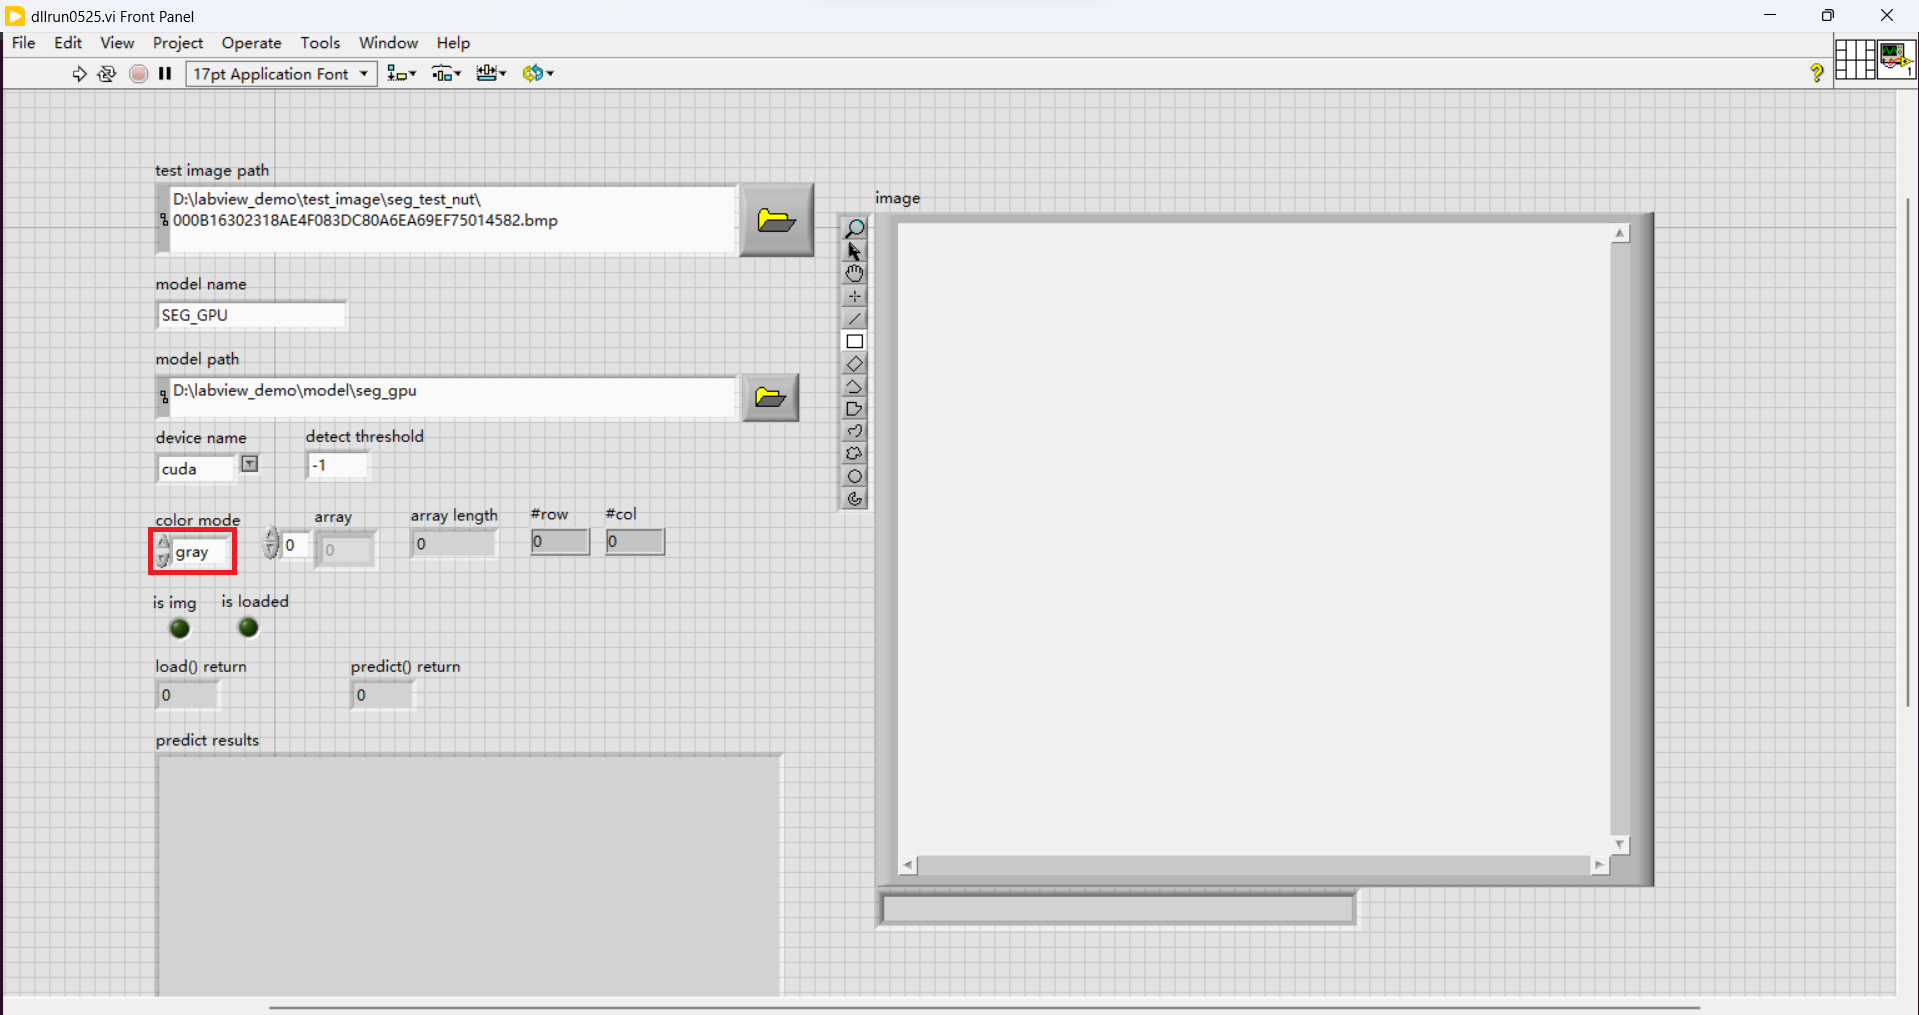Click image display scroll left arrow

[908, 865]
